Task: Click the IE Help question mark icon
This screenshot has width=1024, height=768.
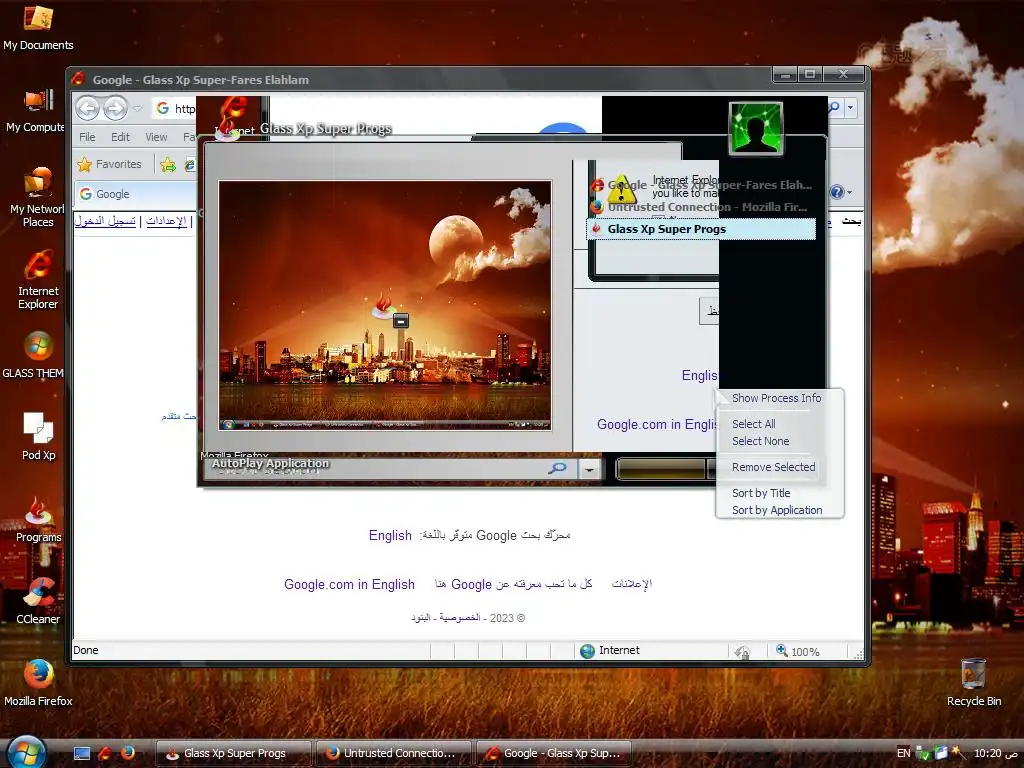Action: tap(837, 192)
